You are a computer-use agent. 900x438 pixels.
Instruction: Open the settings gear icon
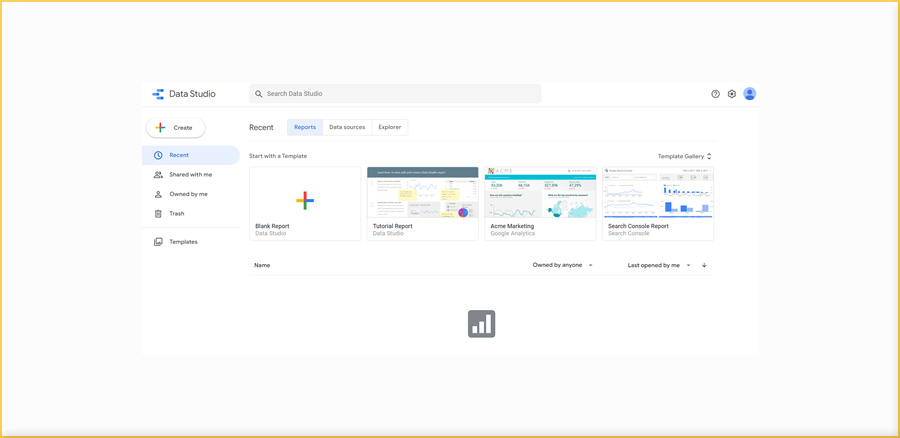[x=732, y=94]
